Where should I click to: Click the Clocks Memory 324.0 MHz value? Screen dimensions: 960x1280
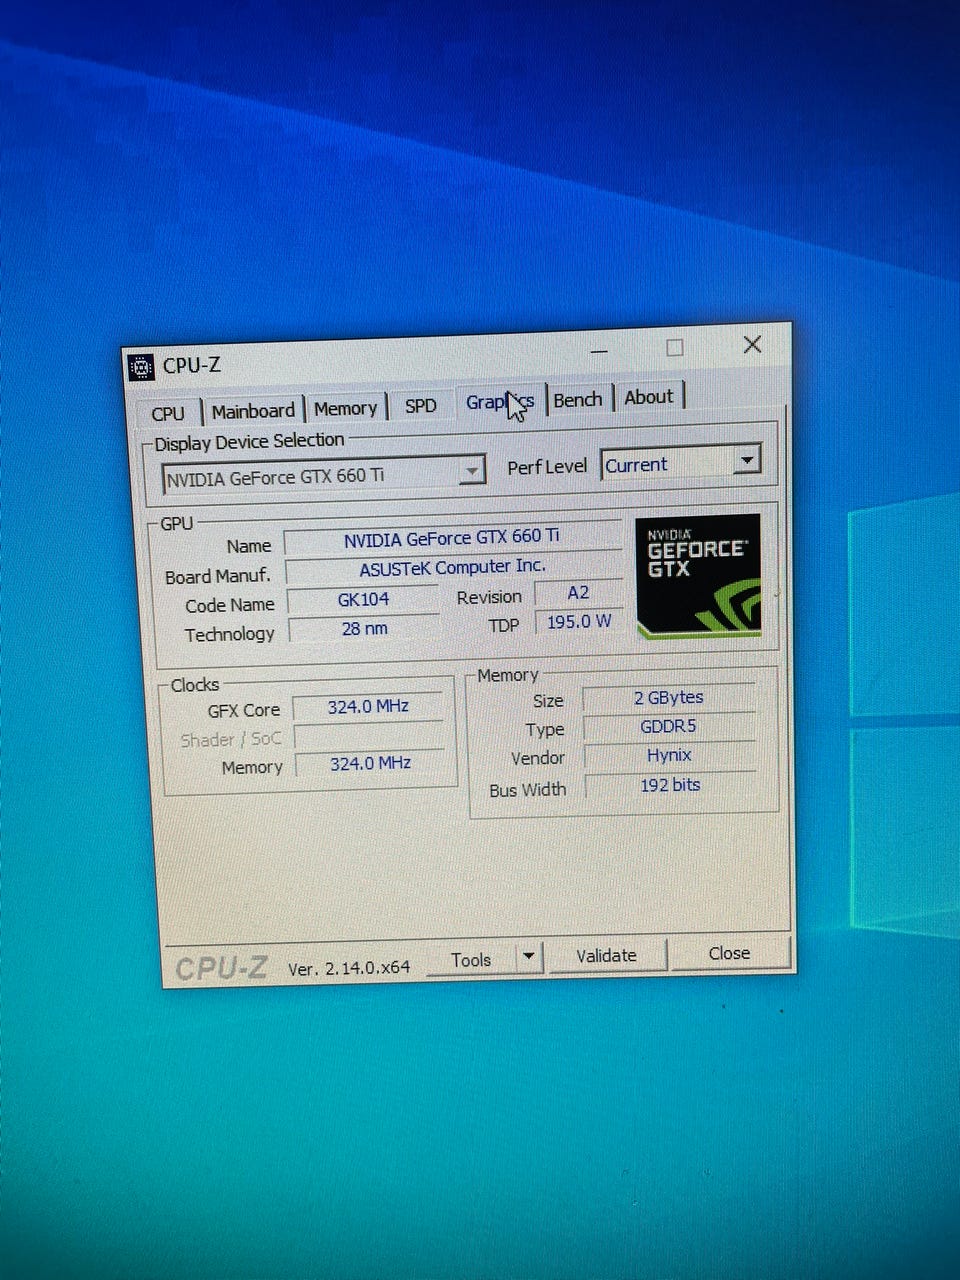370,763
